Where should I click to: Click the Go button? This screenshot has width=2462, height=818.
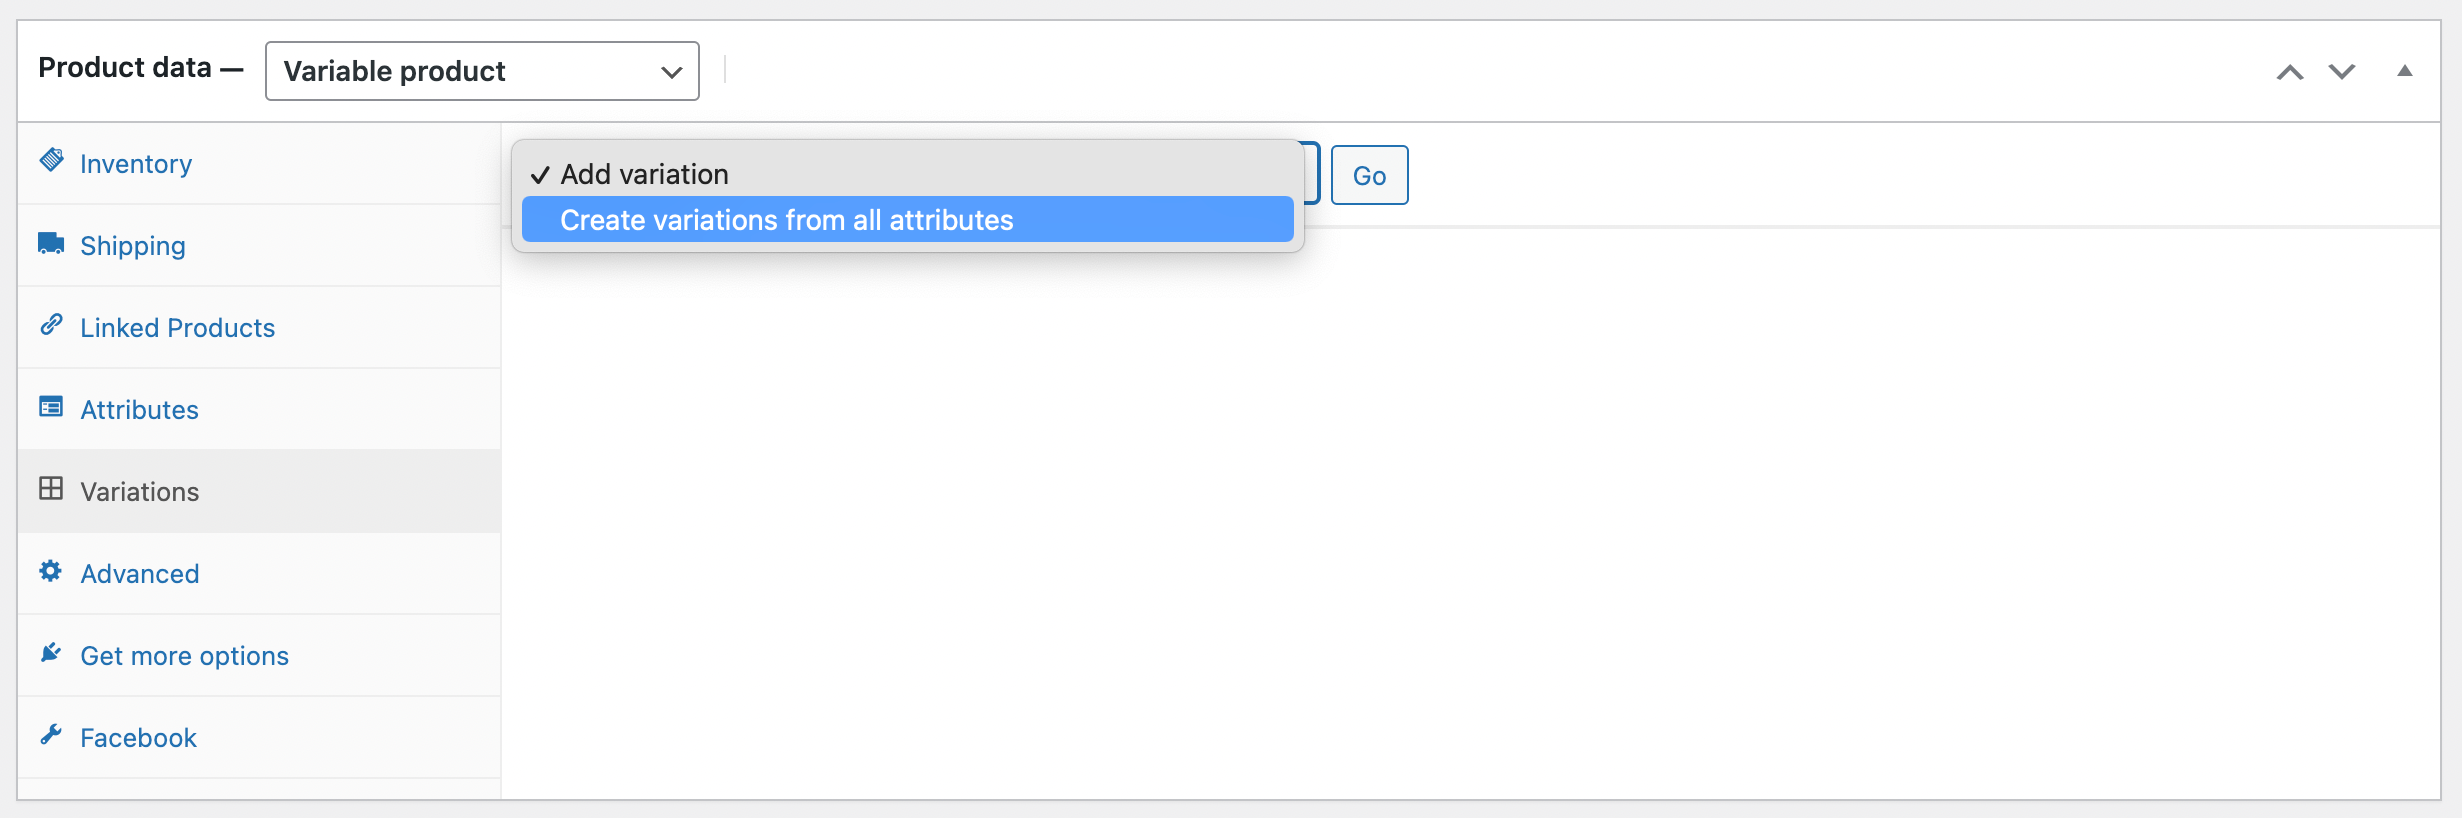pyautogui.click(x=1370, y=175)
